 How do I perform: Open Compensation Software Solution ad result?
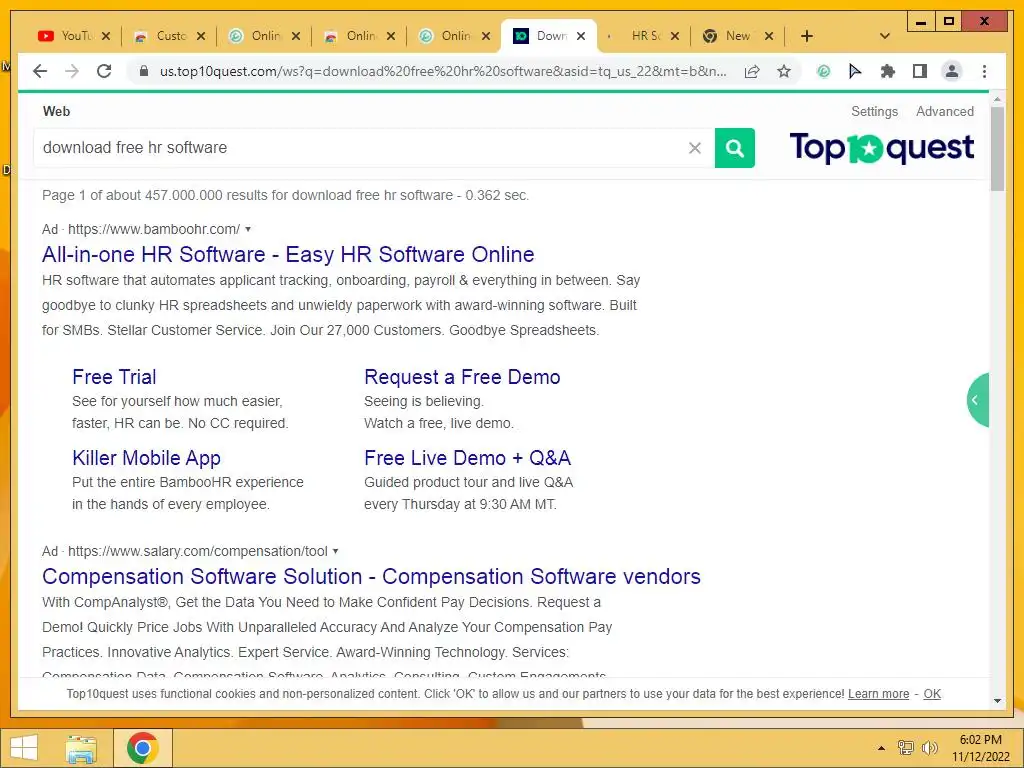(371, 576)
